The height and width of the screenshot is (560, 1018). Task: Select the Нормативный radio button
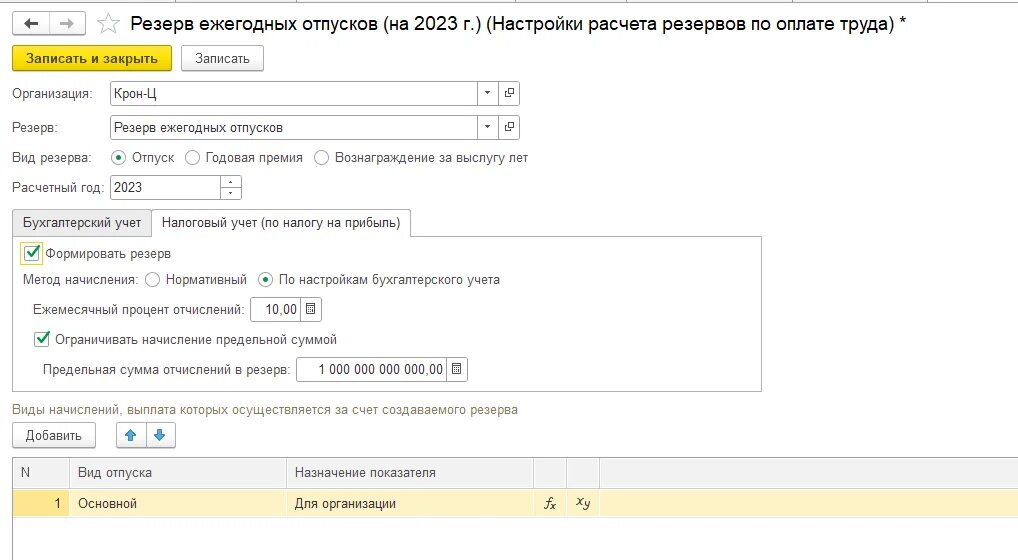click(153, 280)
